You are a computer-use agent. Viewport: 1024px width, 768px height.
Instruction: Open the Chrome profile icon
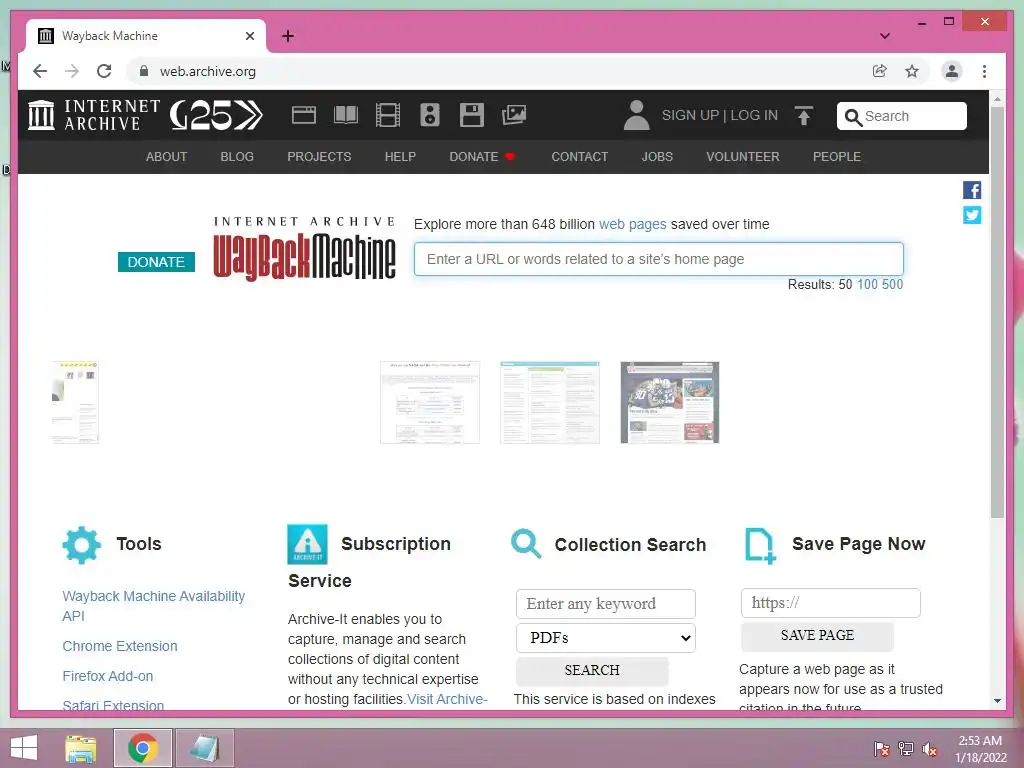click(952, 71)
